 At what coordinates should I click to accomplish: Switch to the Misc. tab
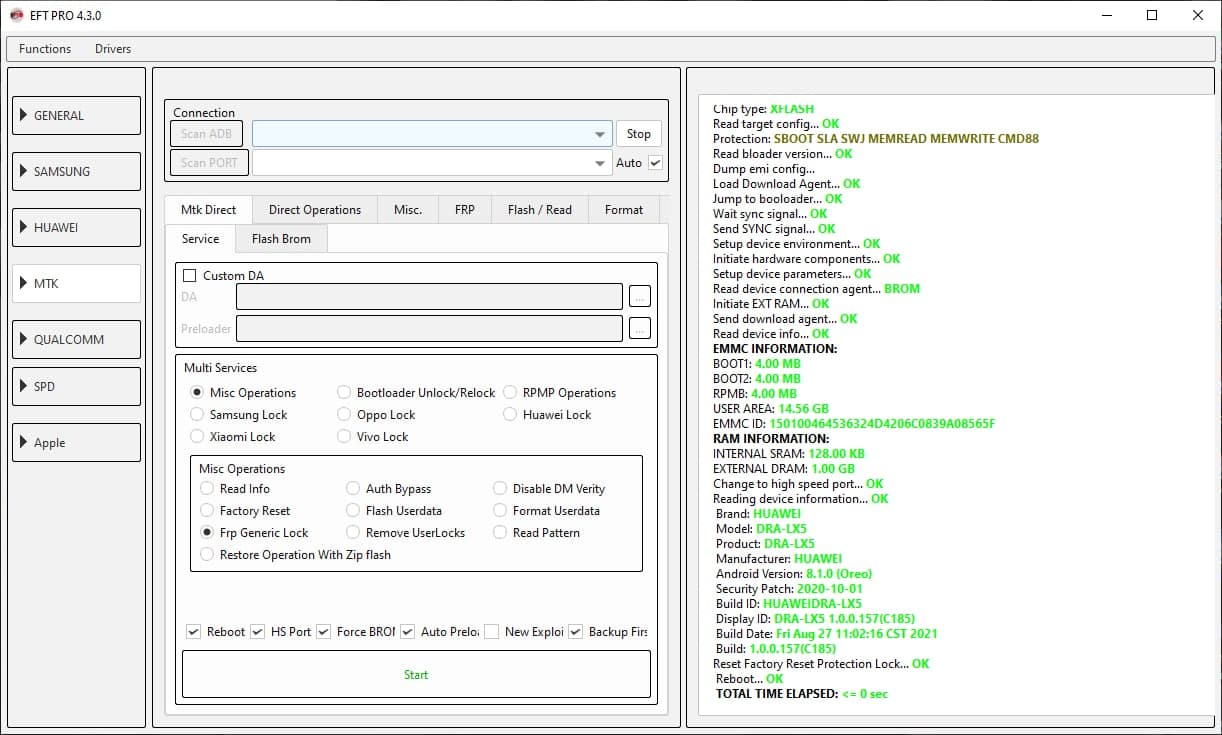pyautogui.click(x=408, y=210)
